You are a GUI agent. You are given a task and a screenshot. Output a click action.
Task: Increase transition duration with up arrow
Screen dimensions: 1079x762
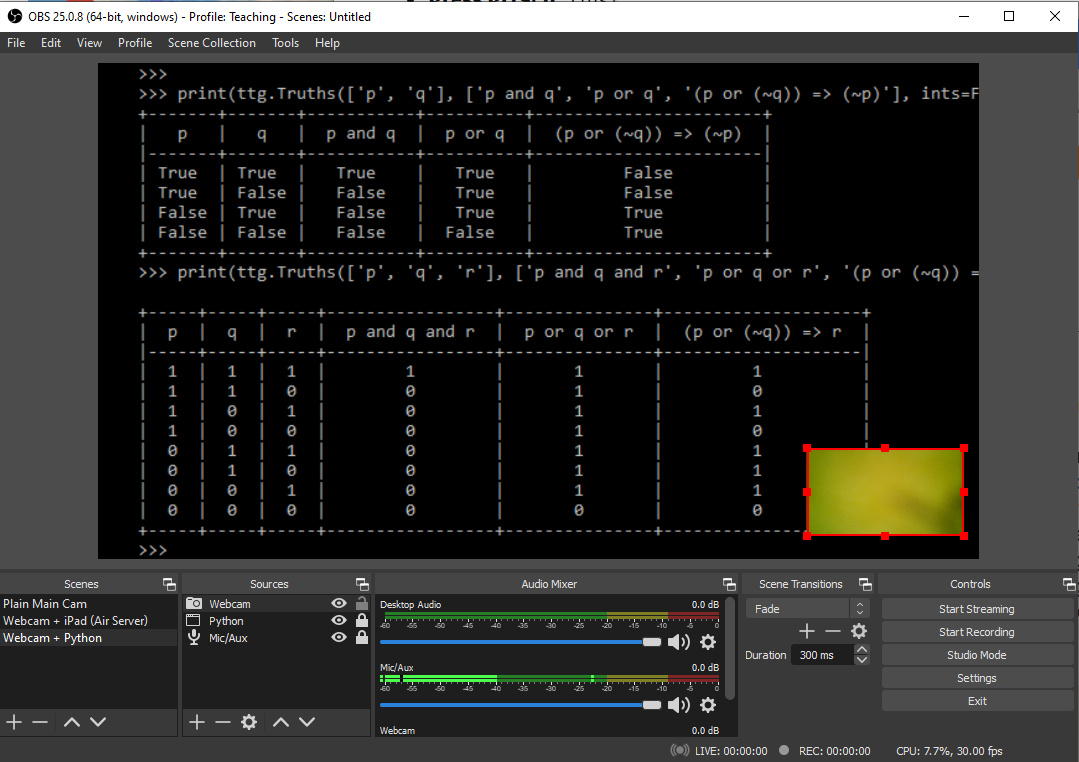tap(862, 650)
